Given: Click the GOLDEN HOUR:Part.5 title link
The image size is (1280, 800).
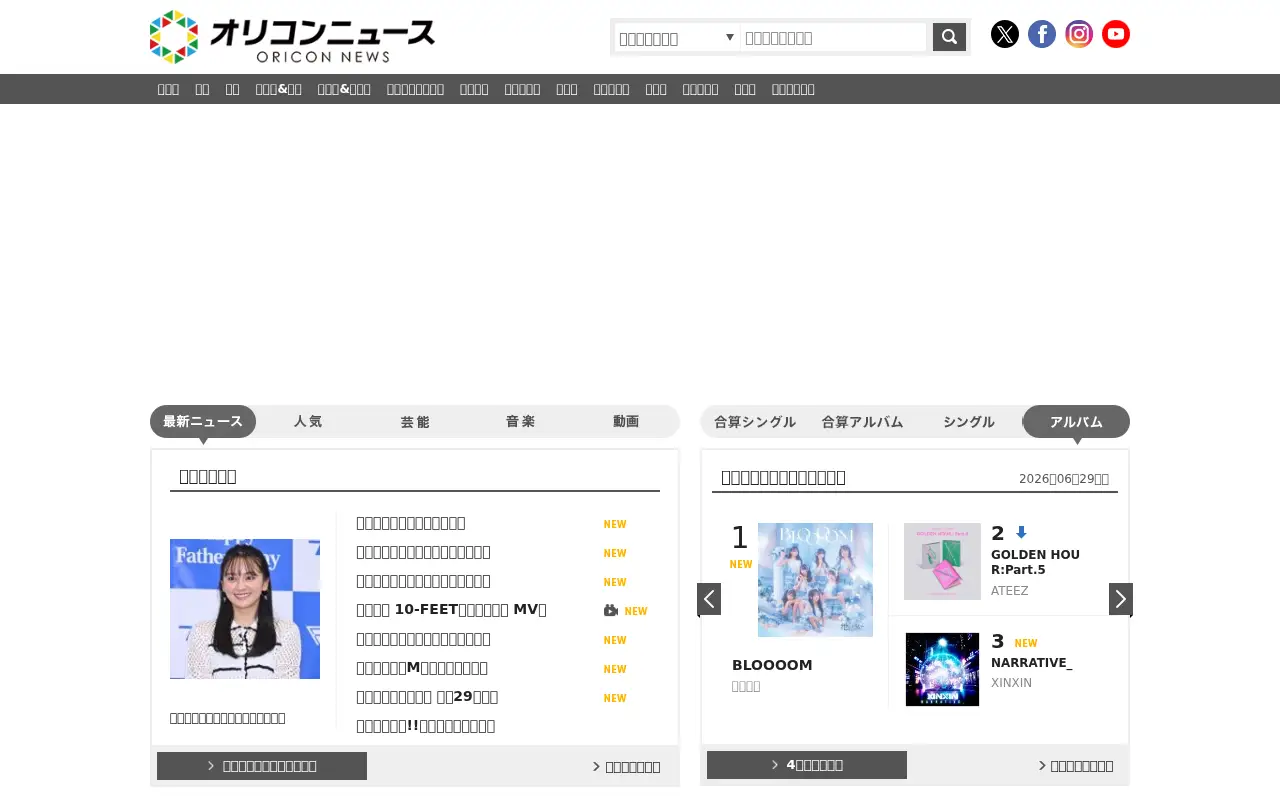Looking at the screenshot, I should click(1035, 562).
